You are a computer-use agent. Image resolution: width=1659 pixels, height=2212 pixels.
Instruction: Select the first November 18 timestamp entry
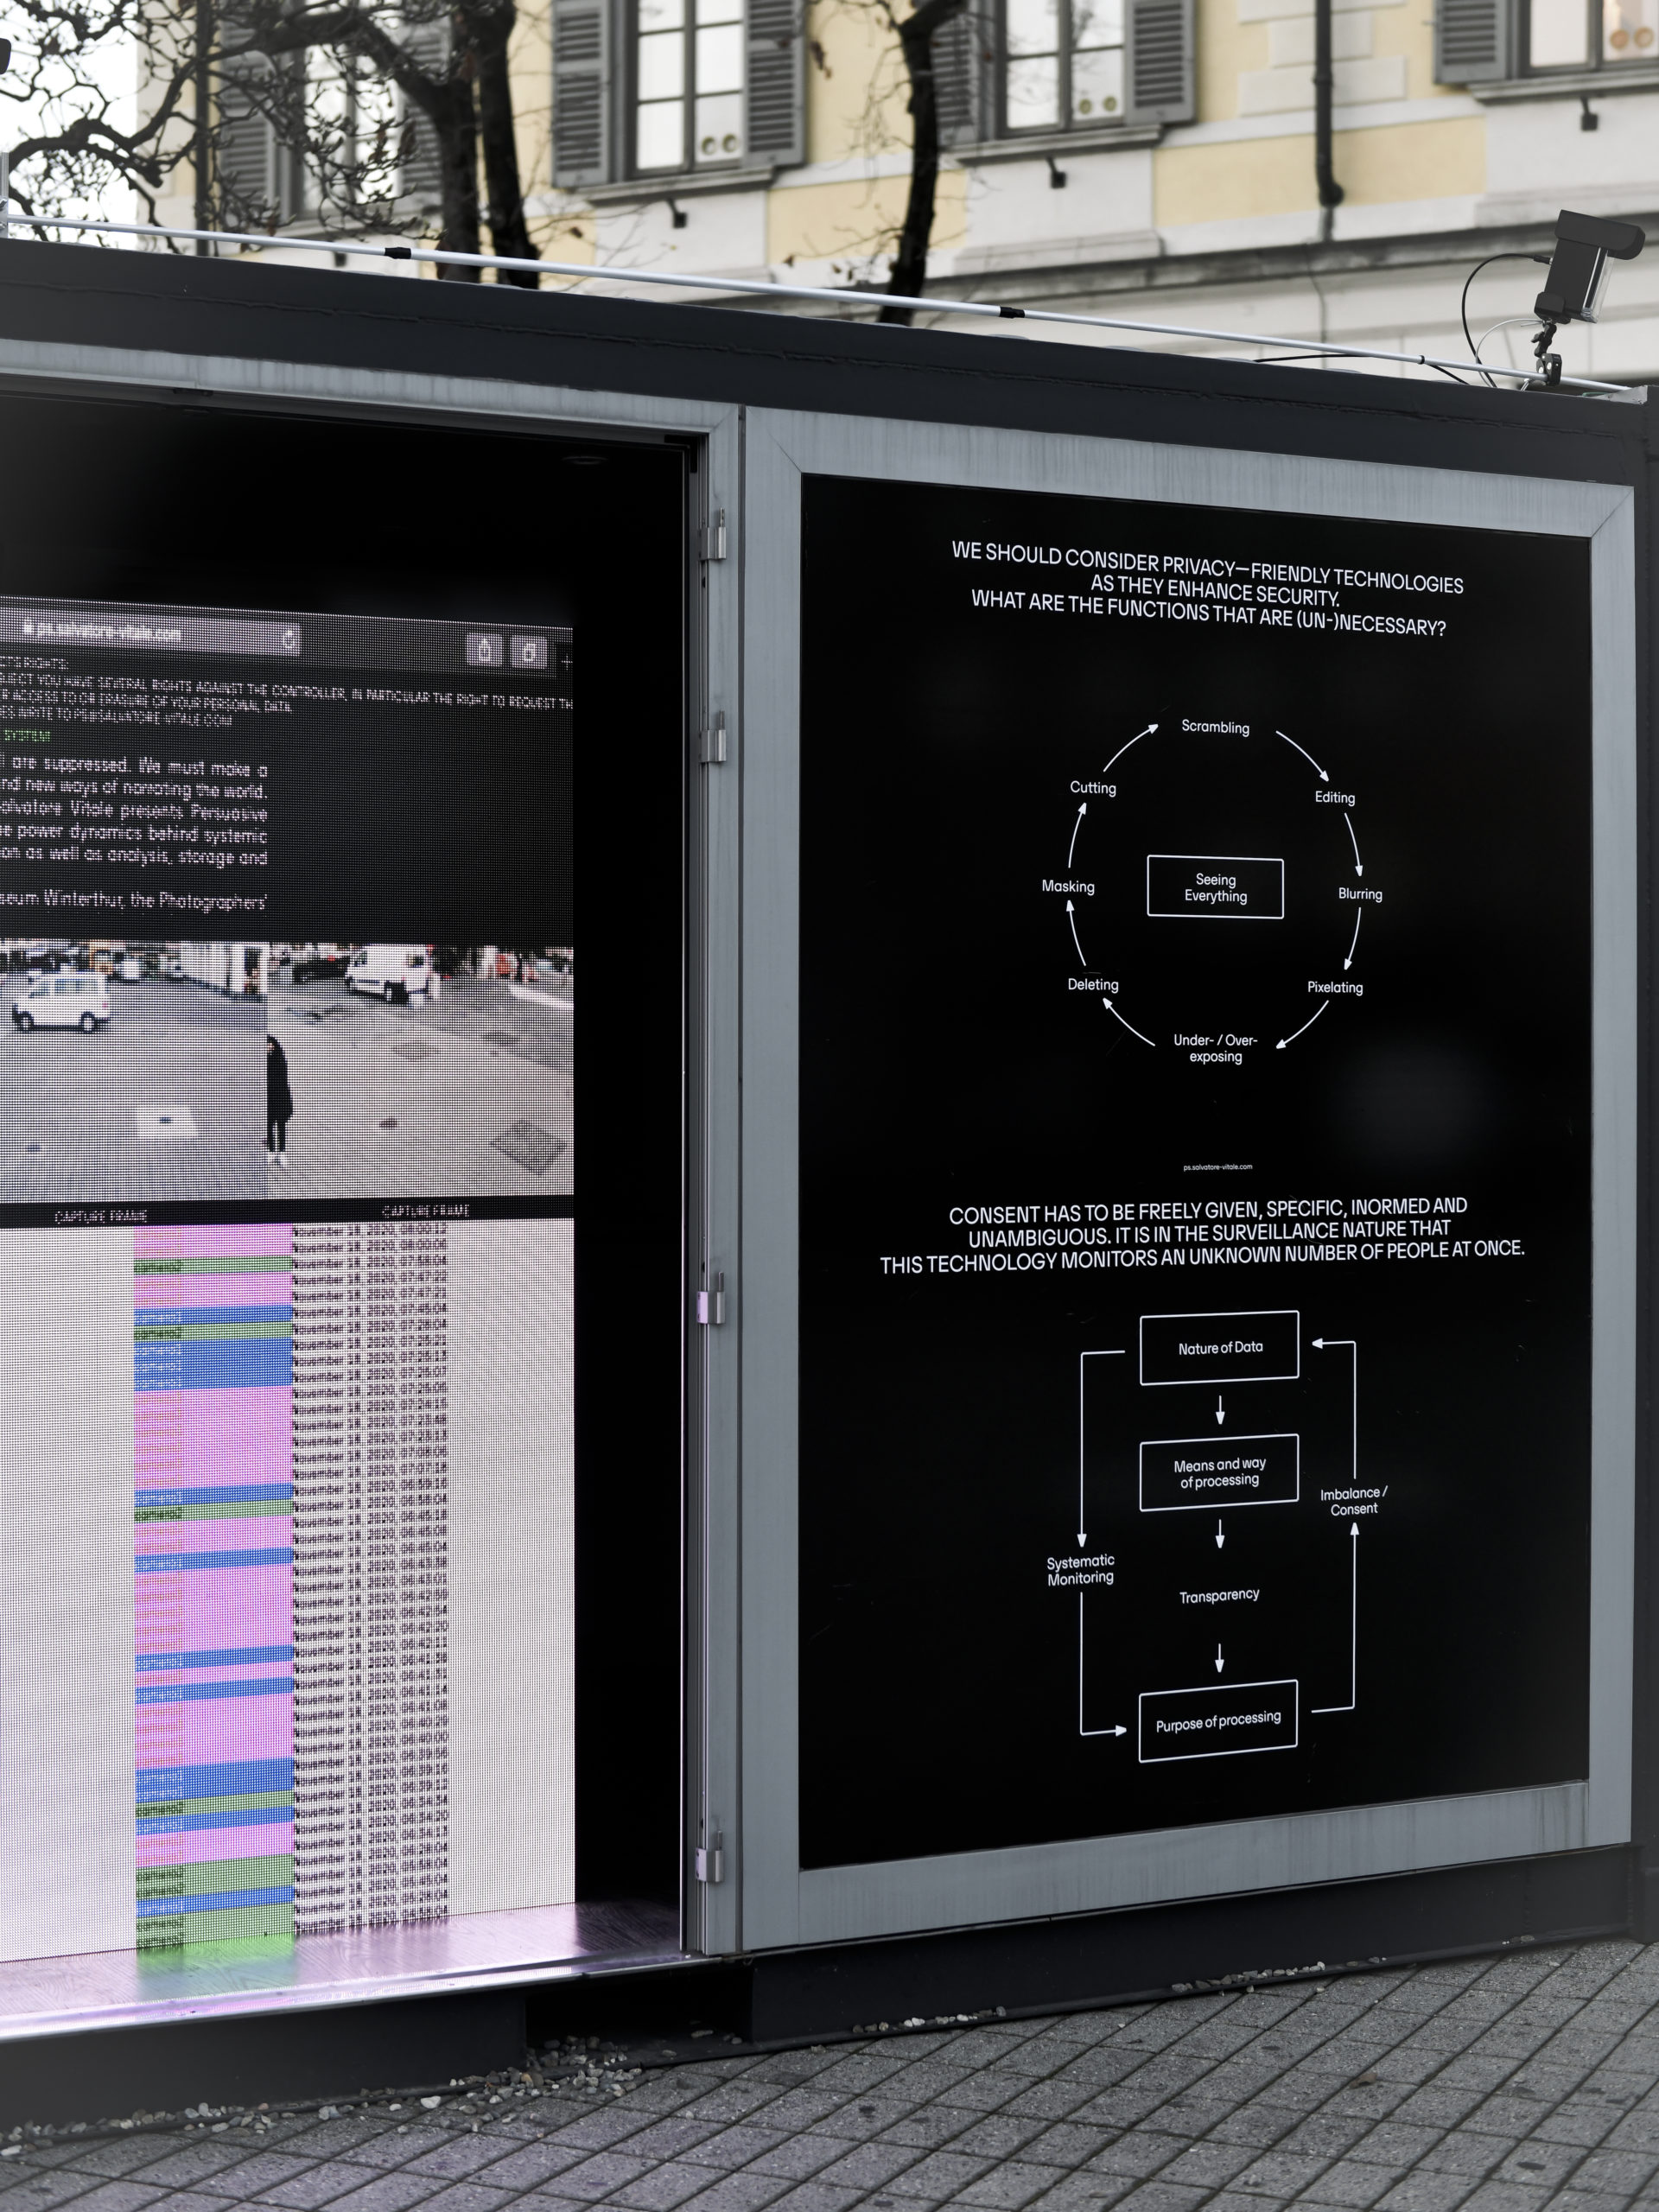click(x=370, y=1231)
